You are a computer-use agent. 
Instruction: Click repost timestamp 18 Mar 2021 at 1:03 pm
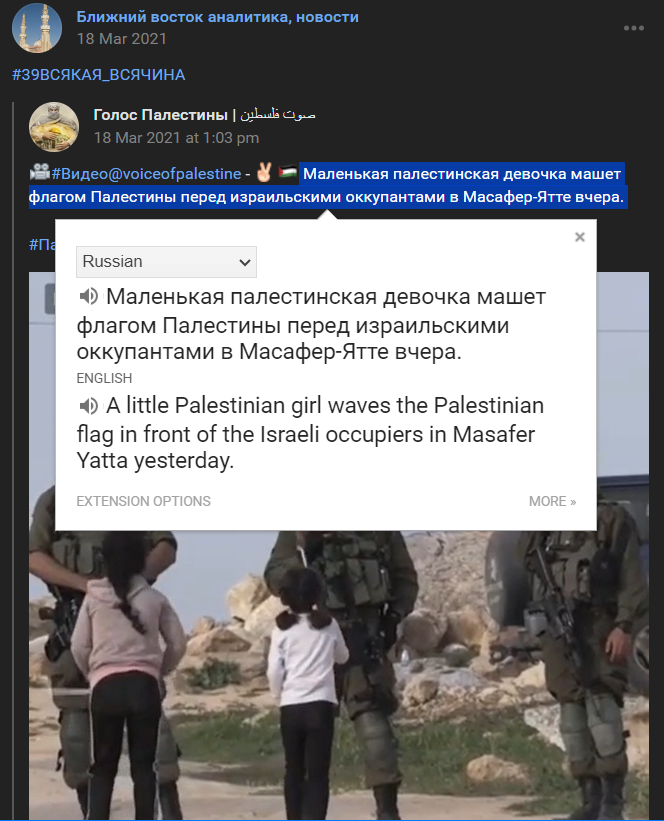(176, 138)
